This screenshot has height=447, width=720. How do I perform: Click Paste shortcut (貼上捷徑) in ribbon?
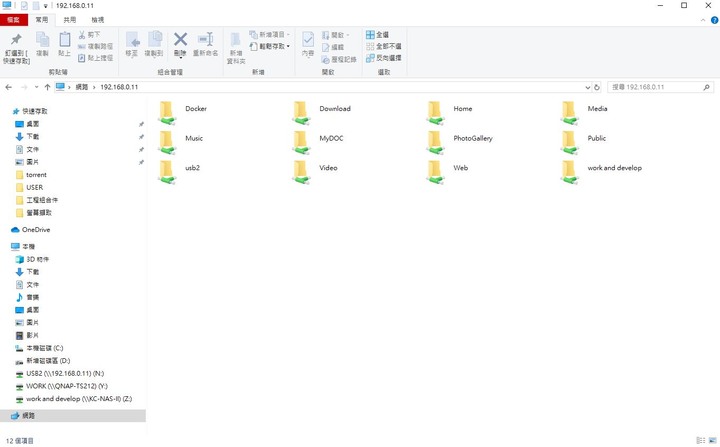(x=95, y=58)
